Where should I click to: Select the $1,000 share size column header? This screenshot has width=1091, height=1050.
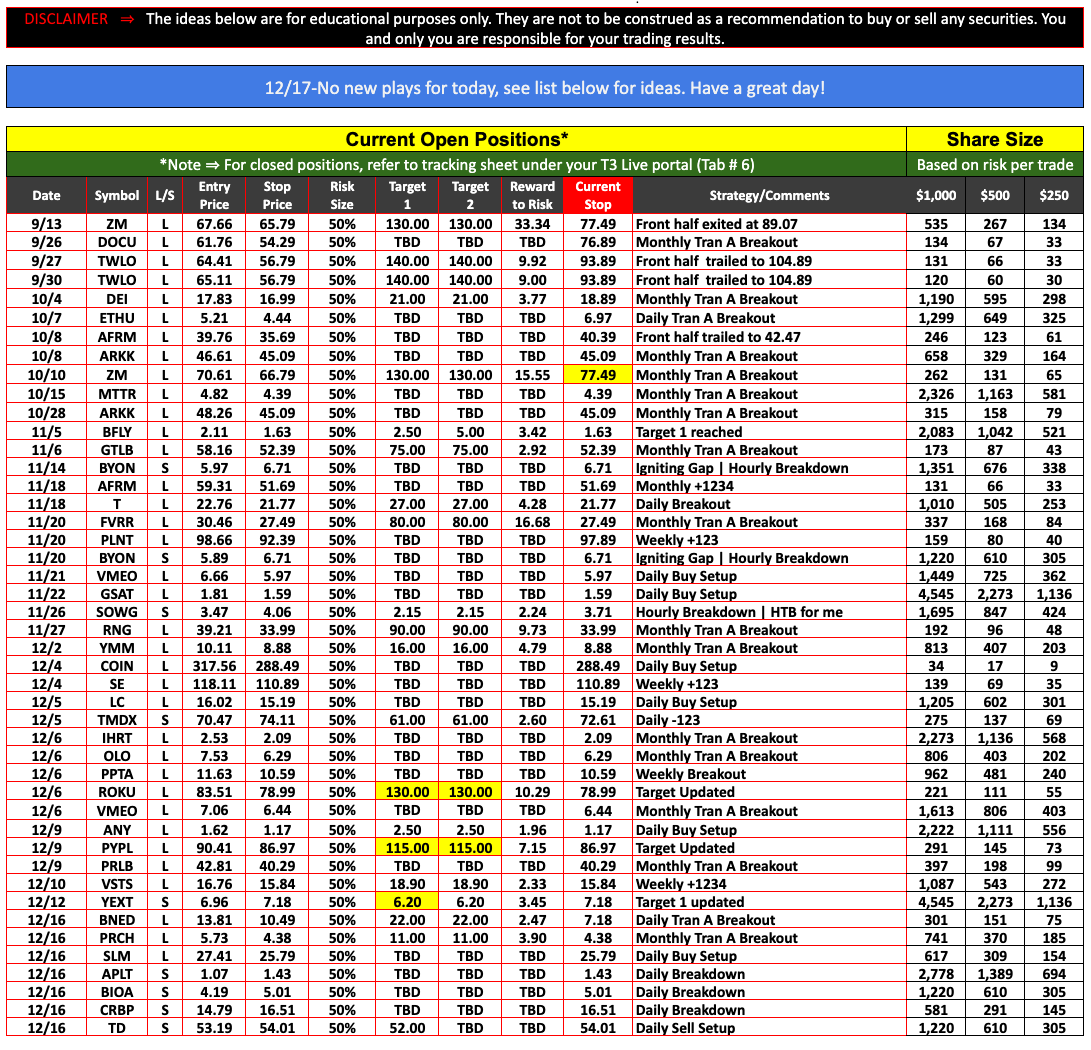coord(936,195)
